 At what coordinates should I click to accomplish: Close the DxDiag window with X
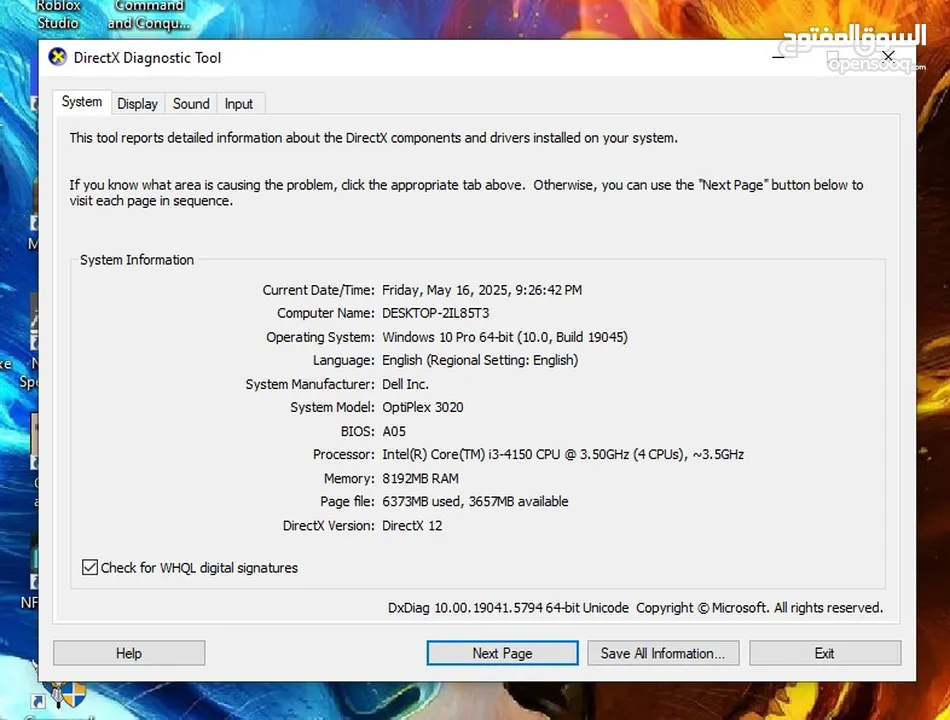tap(888, 56)
